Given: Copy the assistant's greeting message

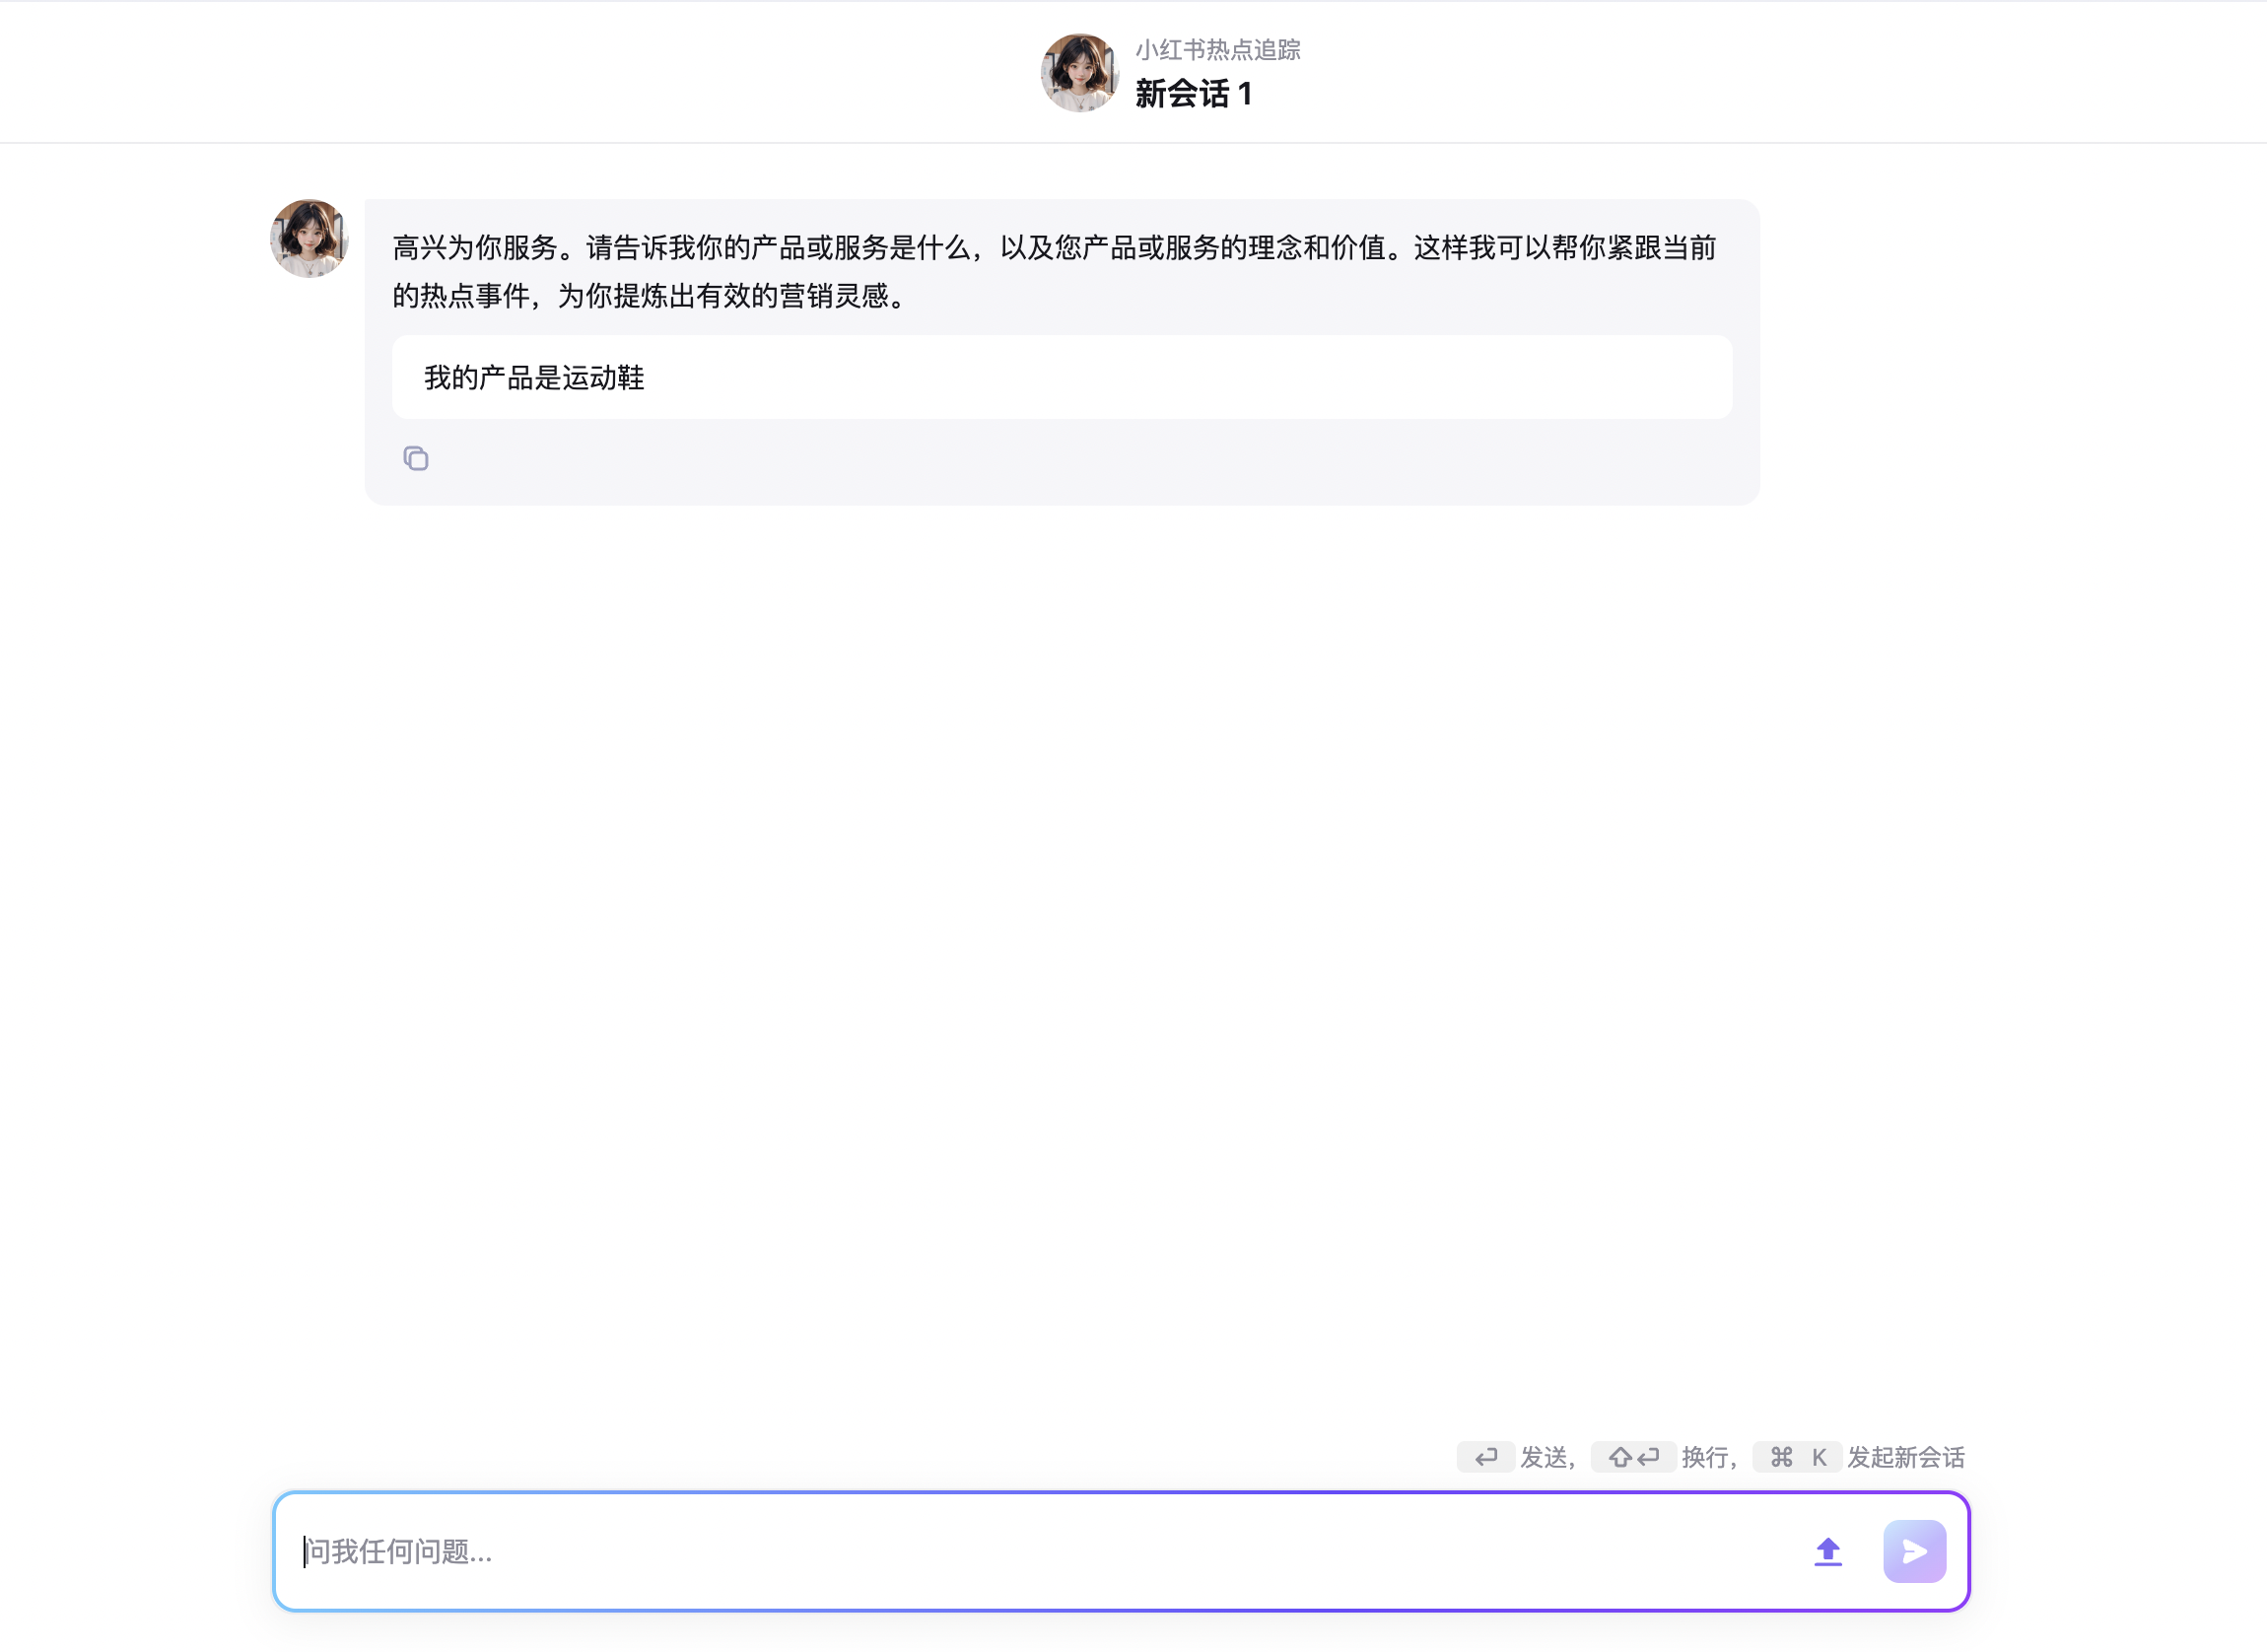Looking at the screenshot, I should click(416, 459).
